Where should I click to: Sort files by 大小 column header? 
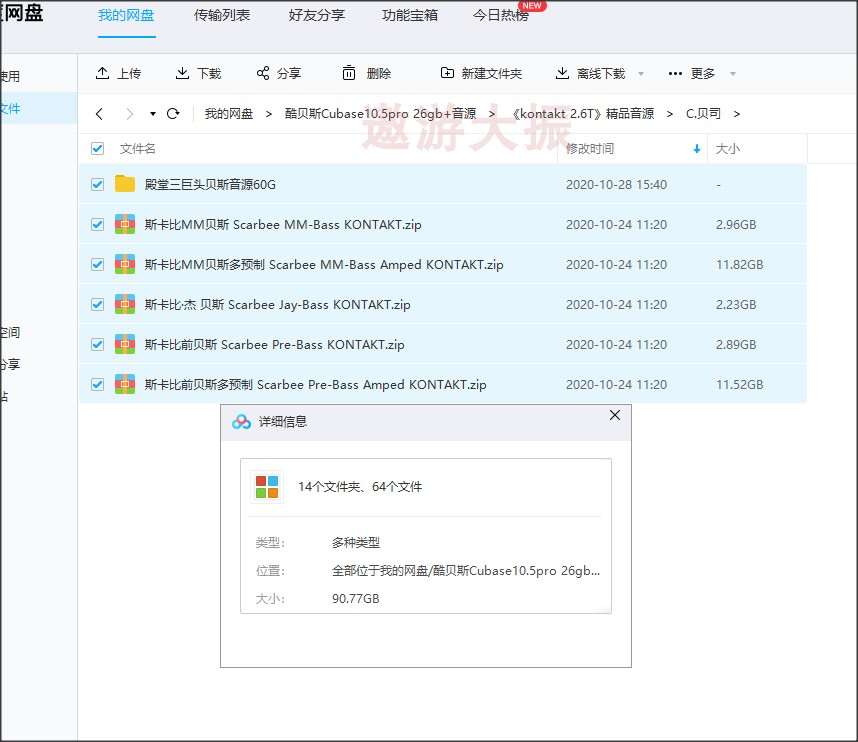728,149
